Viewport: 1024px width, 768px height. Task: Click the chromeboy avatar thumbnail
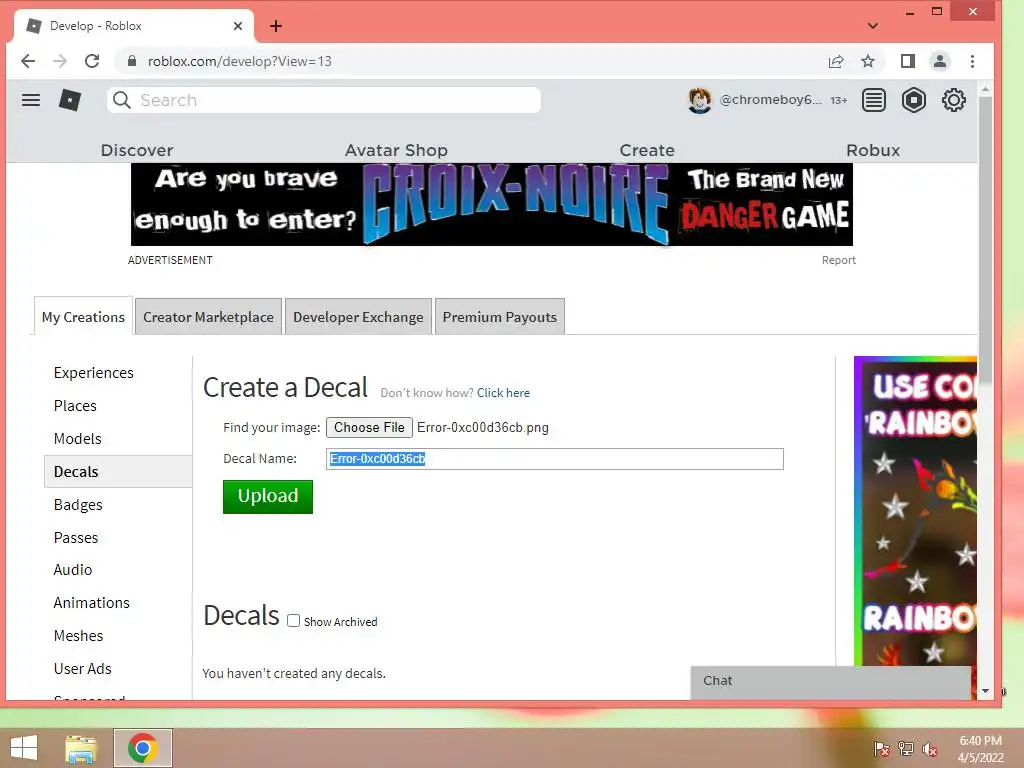[699, 100]
